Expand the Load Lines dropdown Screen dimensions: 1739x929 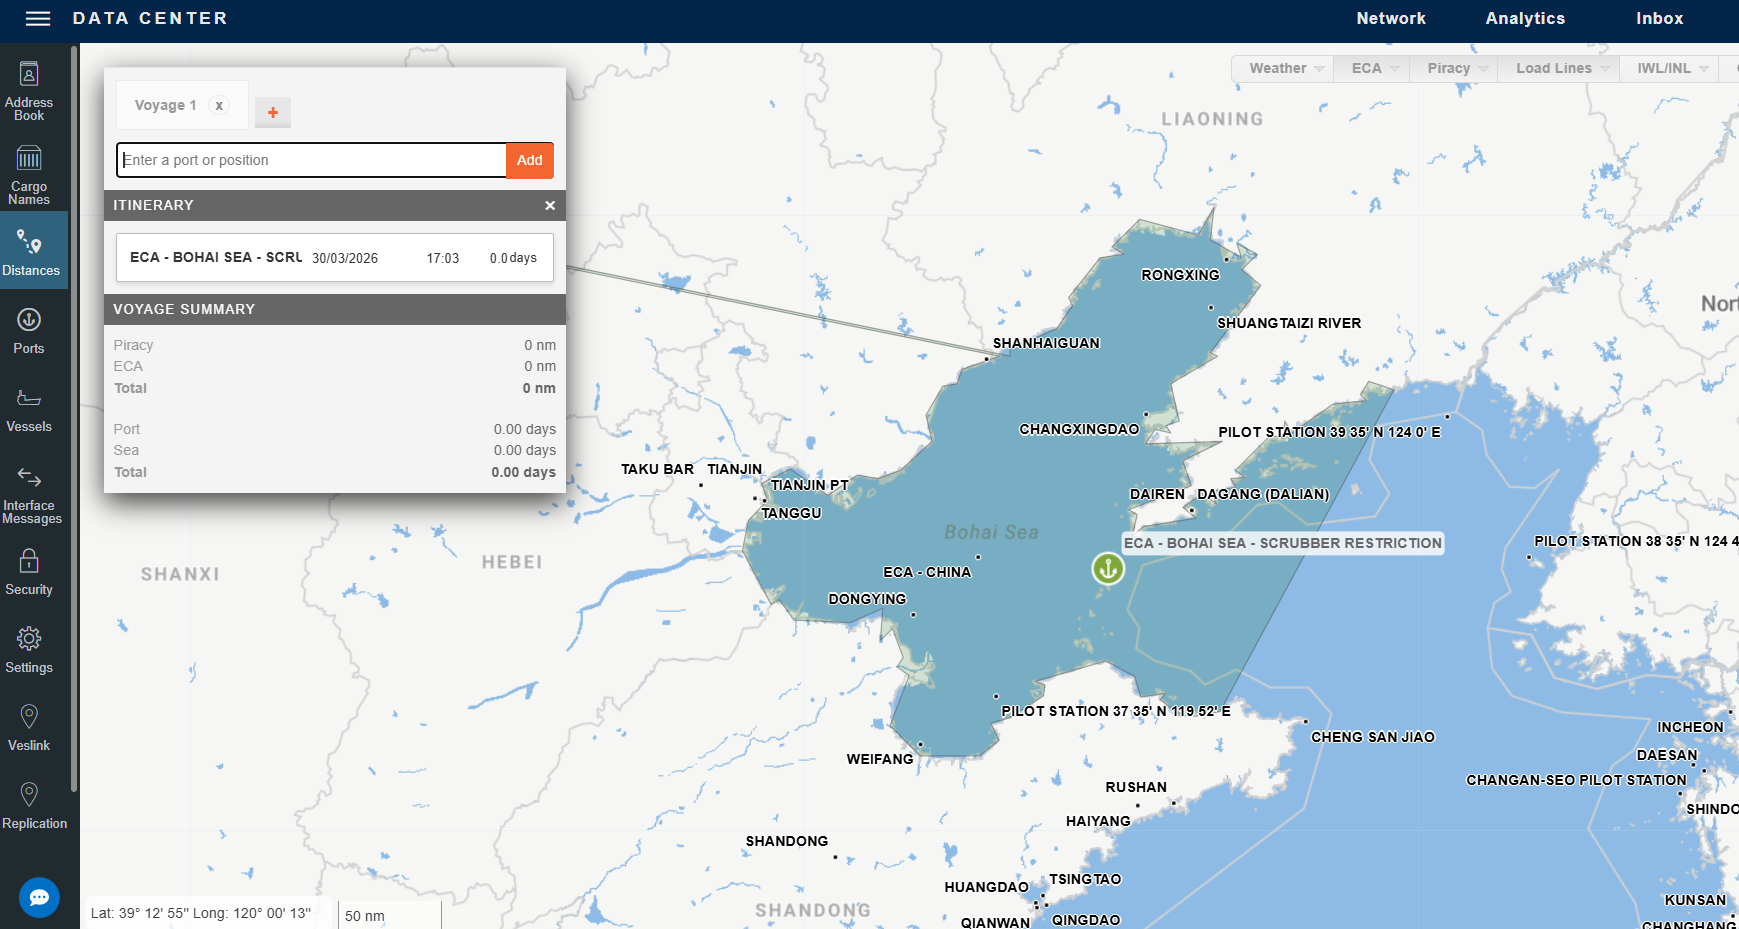[1556, 68]
